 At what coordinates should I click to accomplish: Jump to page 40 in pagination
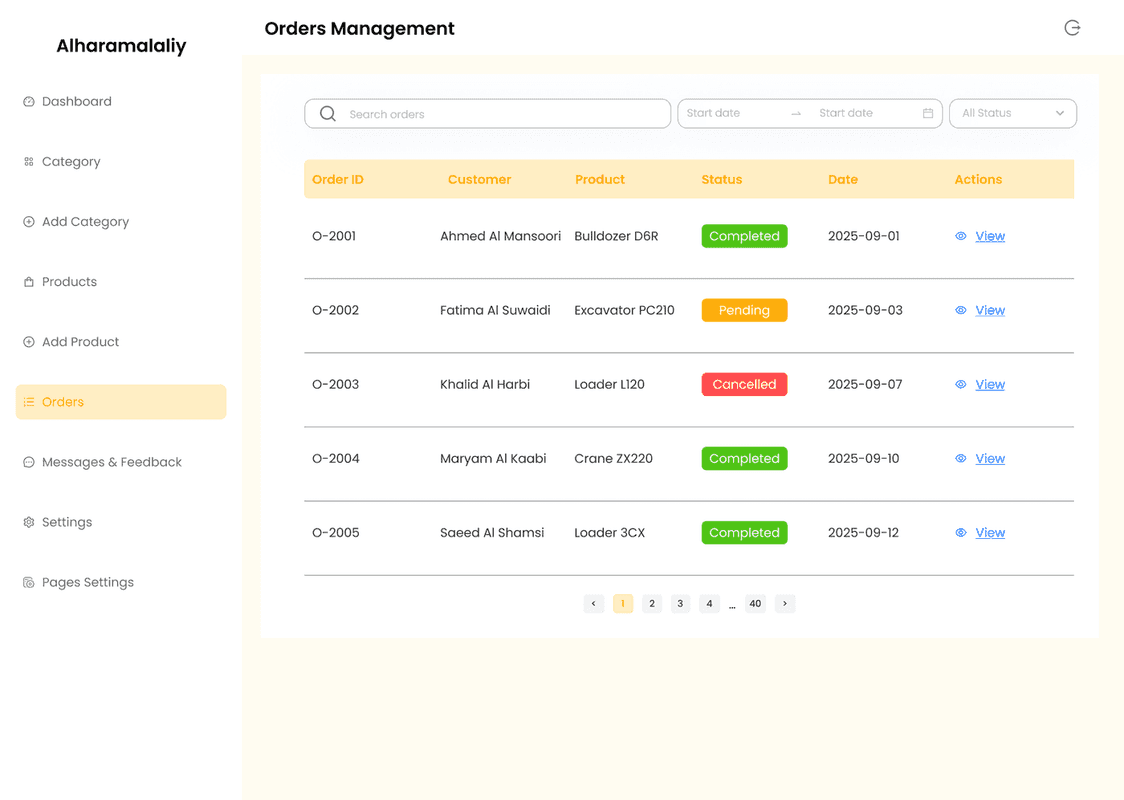point(755,604)
